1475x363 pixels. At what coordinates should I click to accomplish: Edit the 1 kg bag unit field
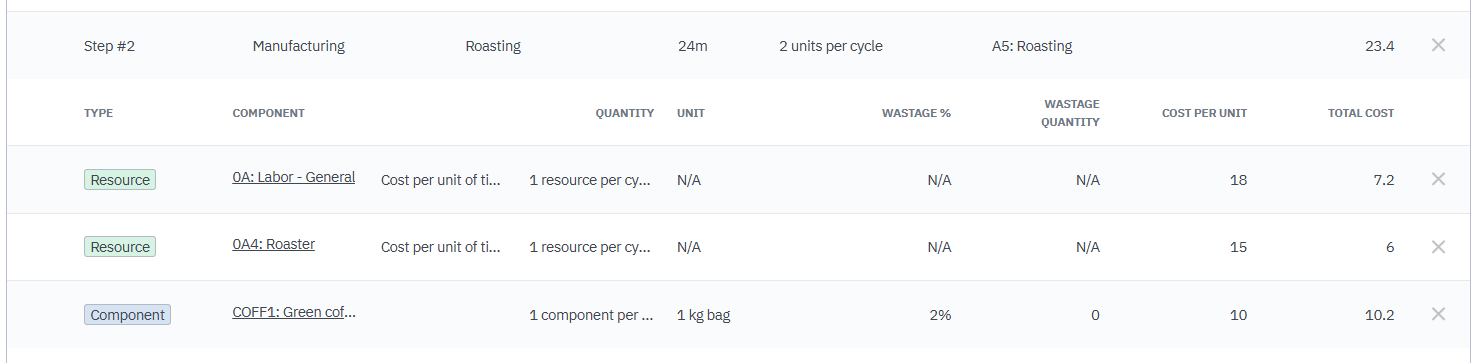704,315
